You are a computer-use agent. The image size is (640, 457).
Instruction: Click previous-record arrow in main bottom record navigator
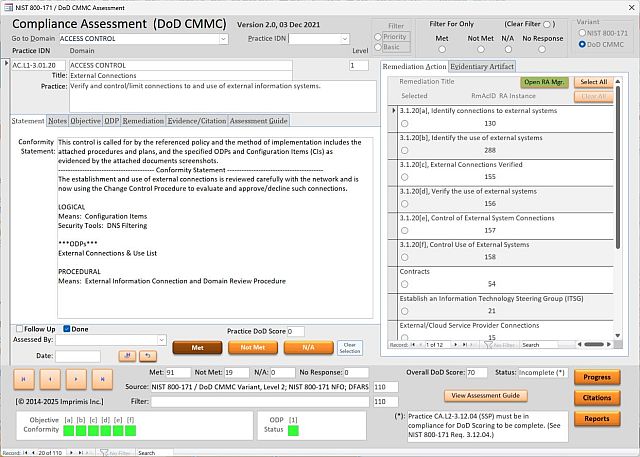pyautogui.click(x=33, y=453)
